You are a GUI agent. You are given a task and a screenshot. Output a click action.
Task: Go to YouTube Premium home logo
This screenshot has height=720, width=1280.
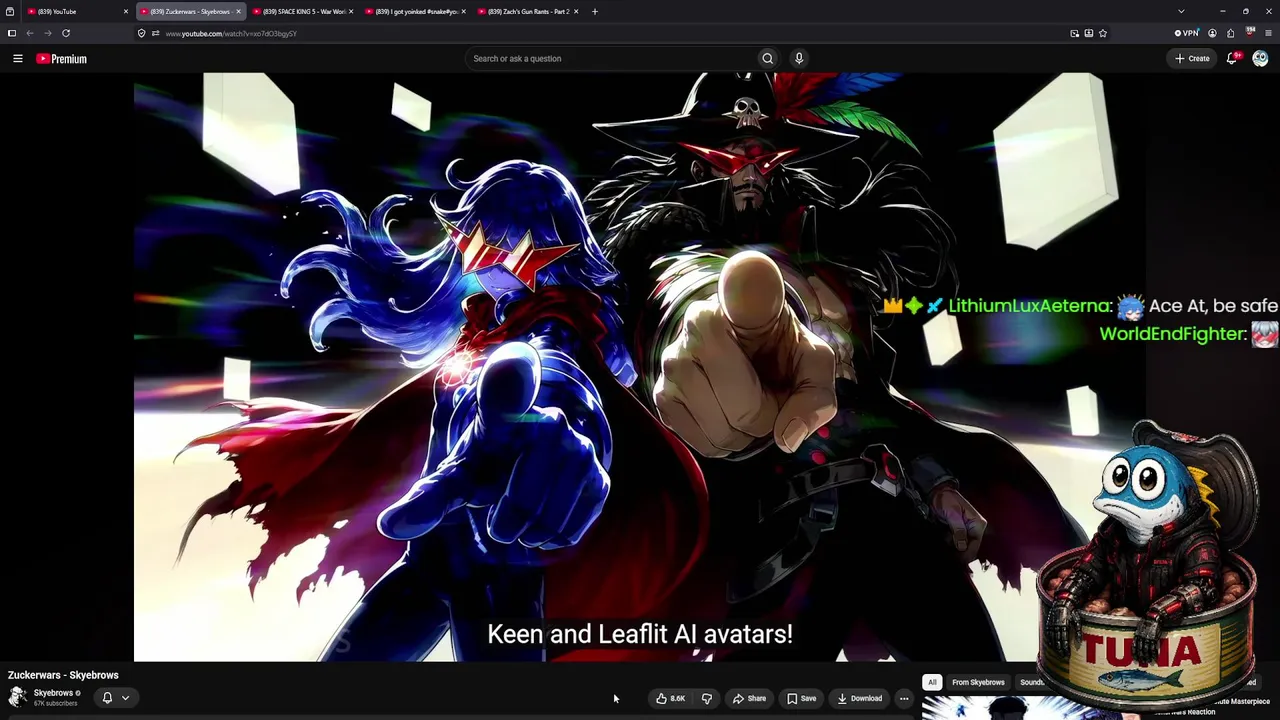(62, 59)
